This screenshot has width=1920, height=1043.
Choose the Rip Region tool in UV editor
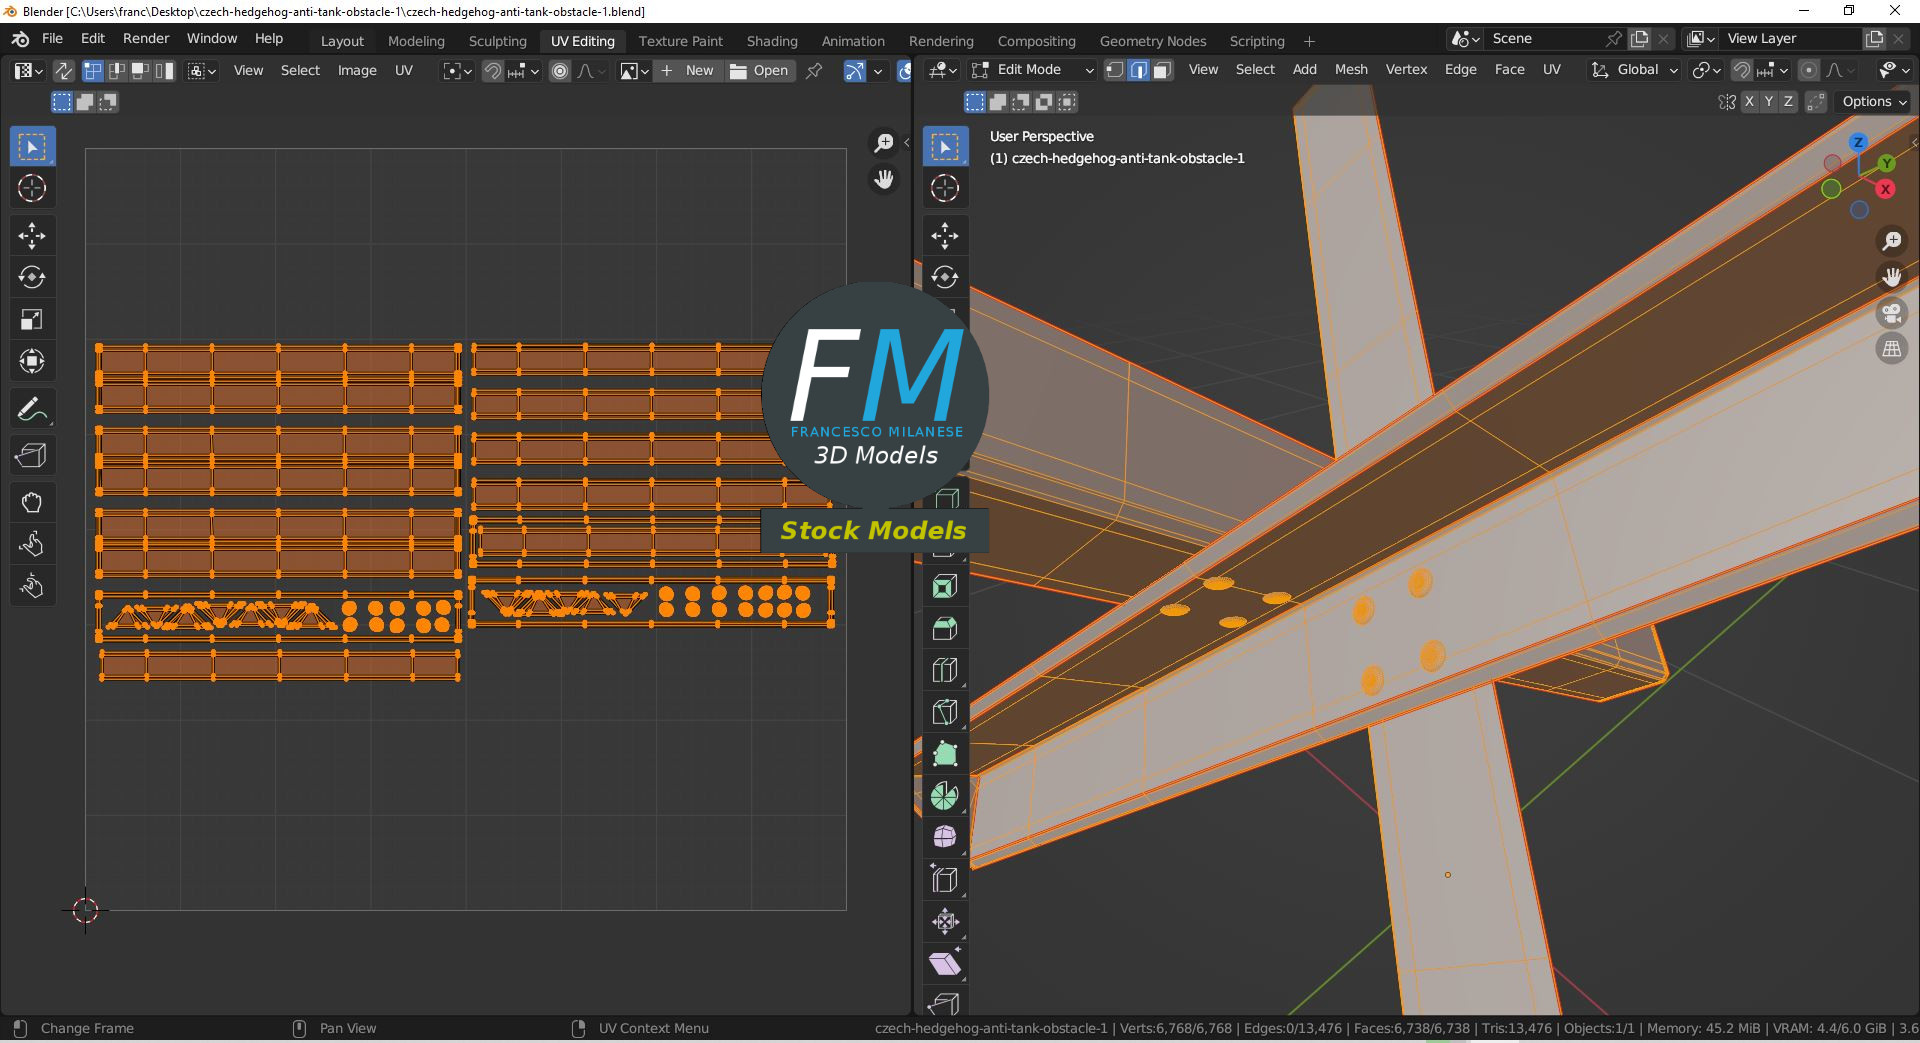click(x=32, y=456)
